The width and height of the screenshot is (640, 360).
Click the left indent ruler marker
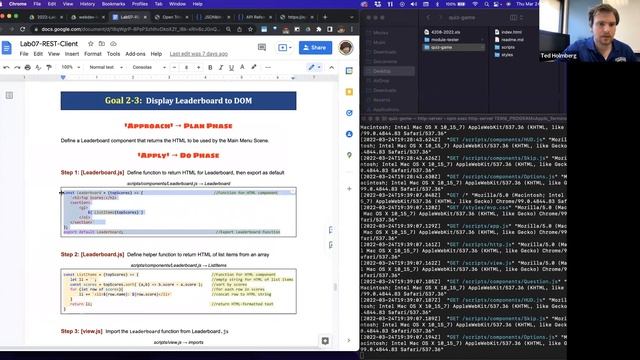coord(63,77)
